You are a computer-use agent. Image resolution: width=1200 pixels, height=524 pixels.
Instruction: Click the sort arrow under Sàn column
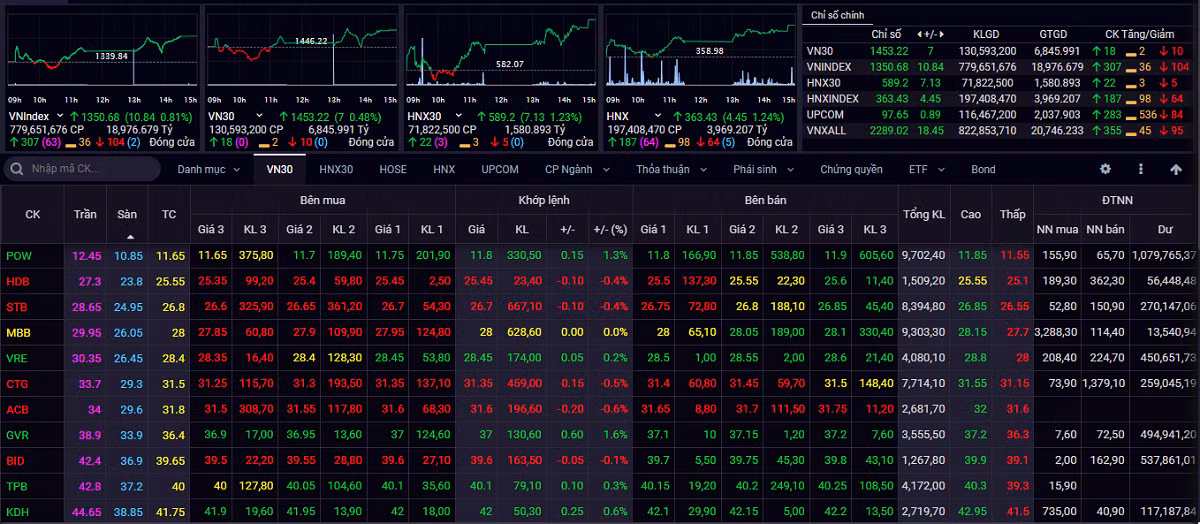(x=128, y=237)
